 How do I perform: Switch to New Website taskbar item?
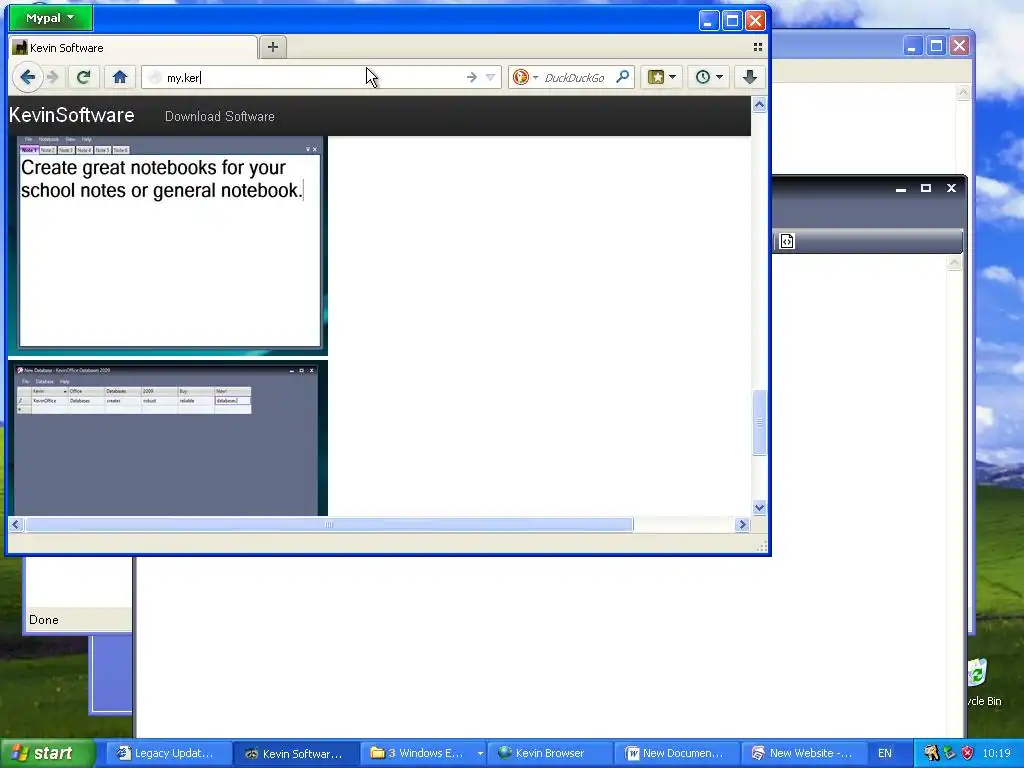[803, 753]
